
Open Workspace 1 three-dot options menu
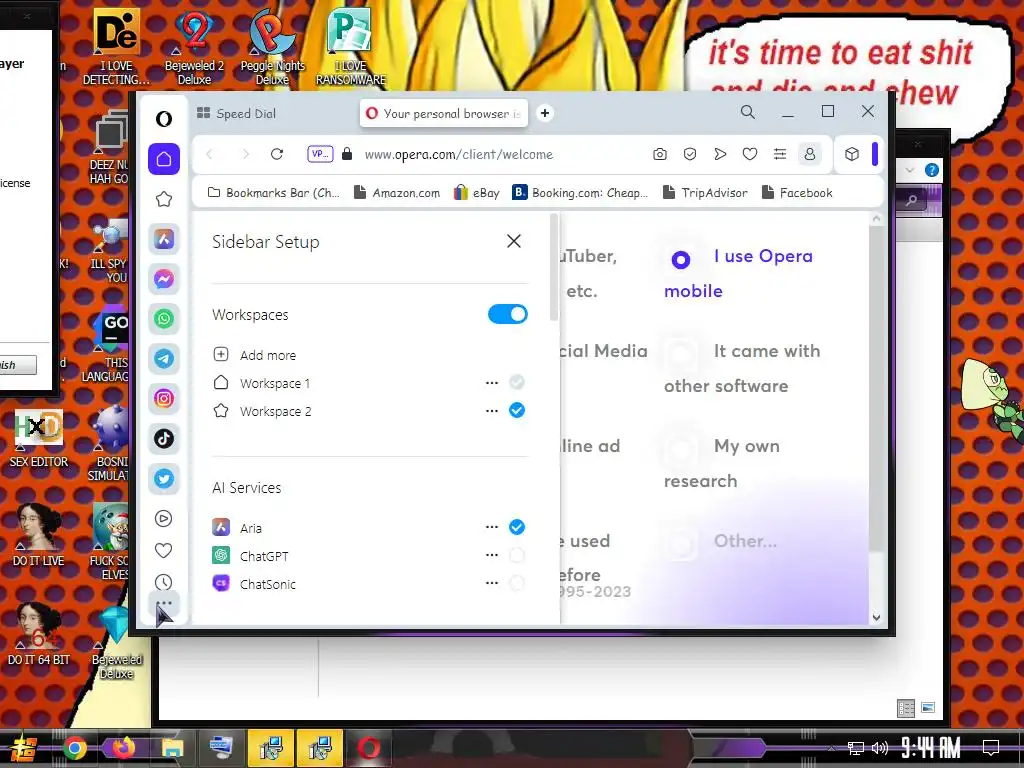(x=492, y=383)
